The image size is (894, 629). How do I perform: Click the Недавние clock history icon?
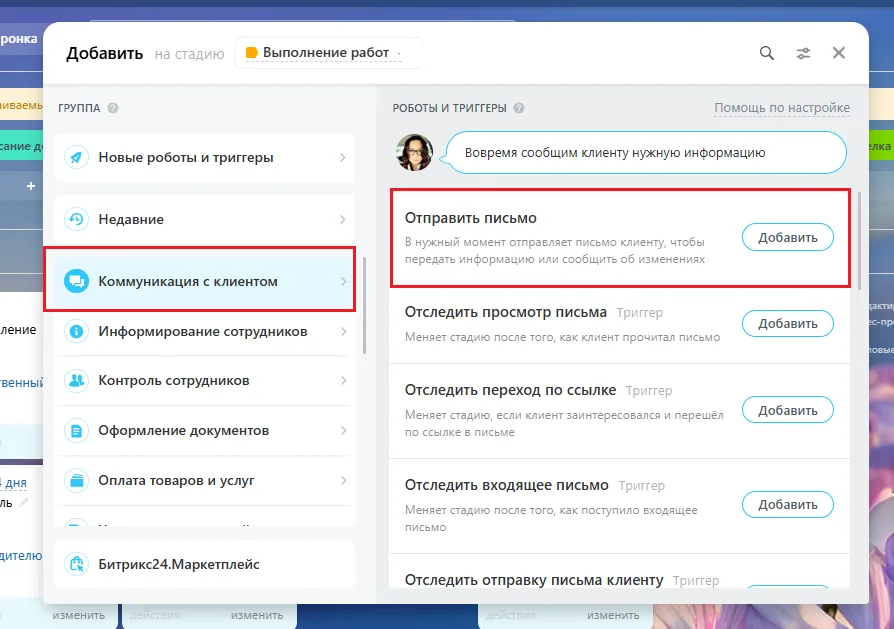click(x=76, y=219)
